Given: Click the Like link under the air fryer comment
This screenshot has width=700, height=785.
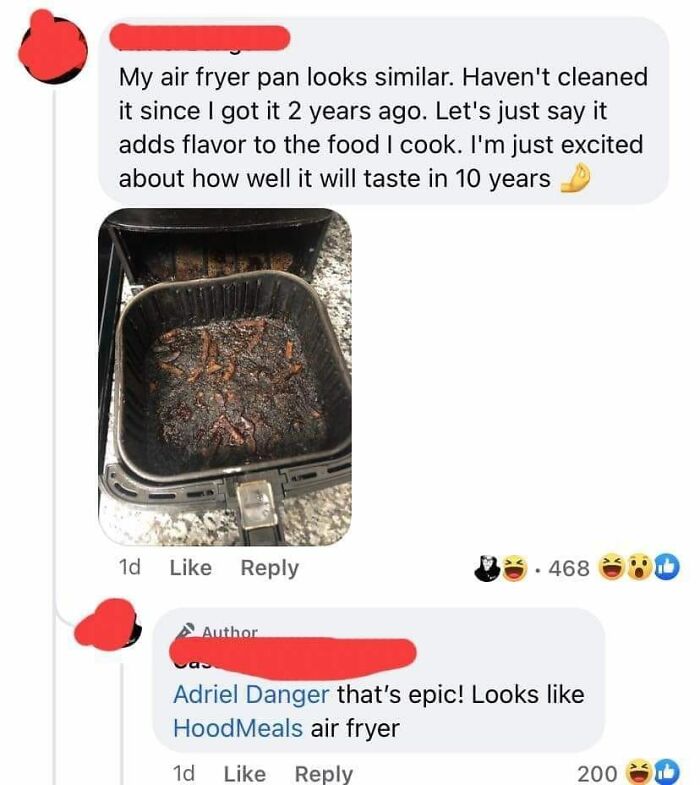Looking at the screenshot, I should (x=190, y=568).
